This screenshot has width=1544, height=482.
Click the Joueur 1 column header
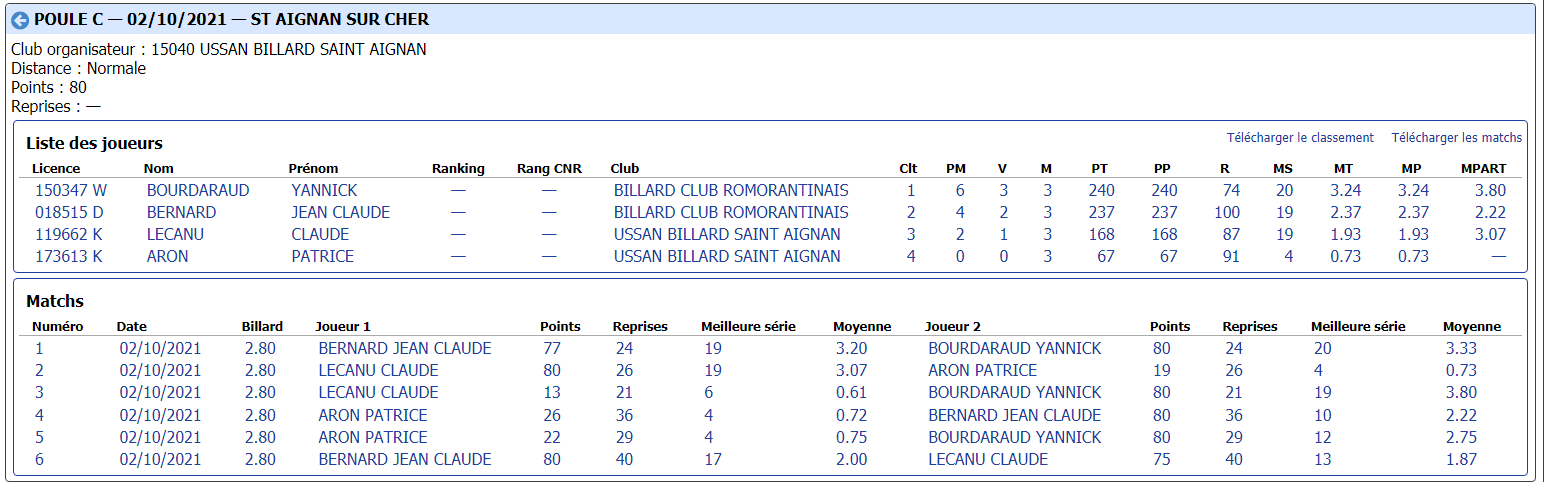coord(343,326)
